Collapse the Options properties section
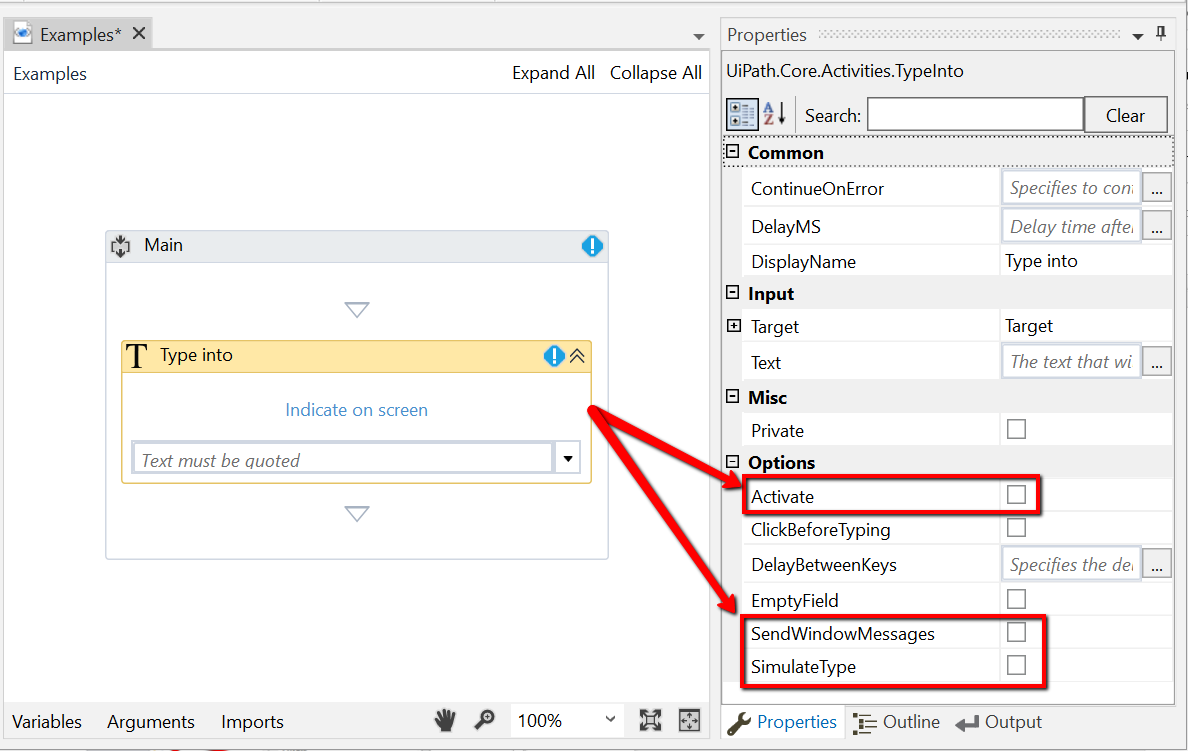The width and height of the screenshot is (1188, 751). (733, 462)
